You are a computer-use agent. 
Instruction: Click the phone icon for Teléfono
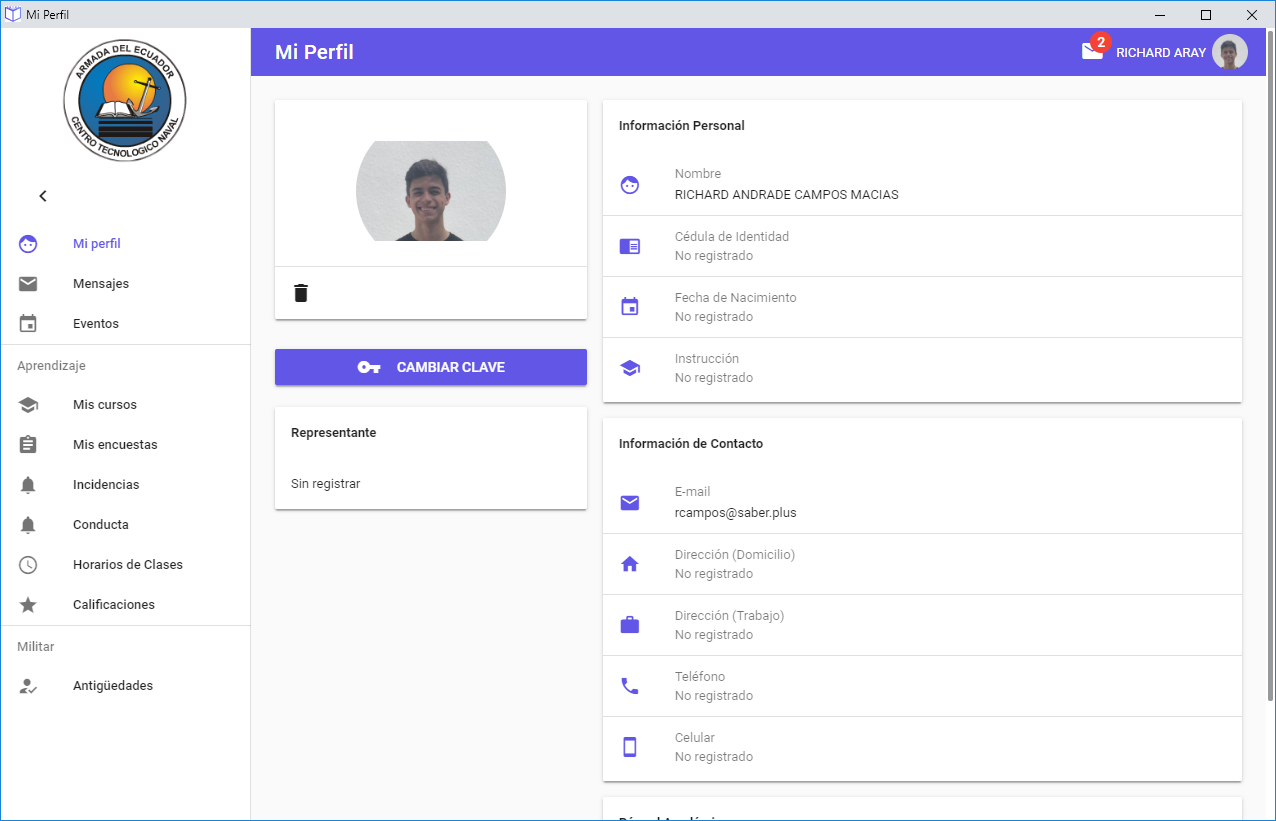tap(630, 686)
